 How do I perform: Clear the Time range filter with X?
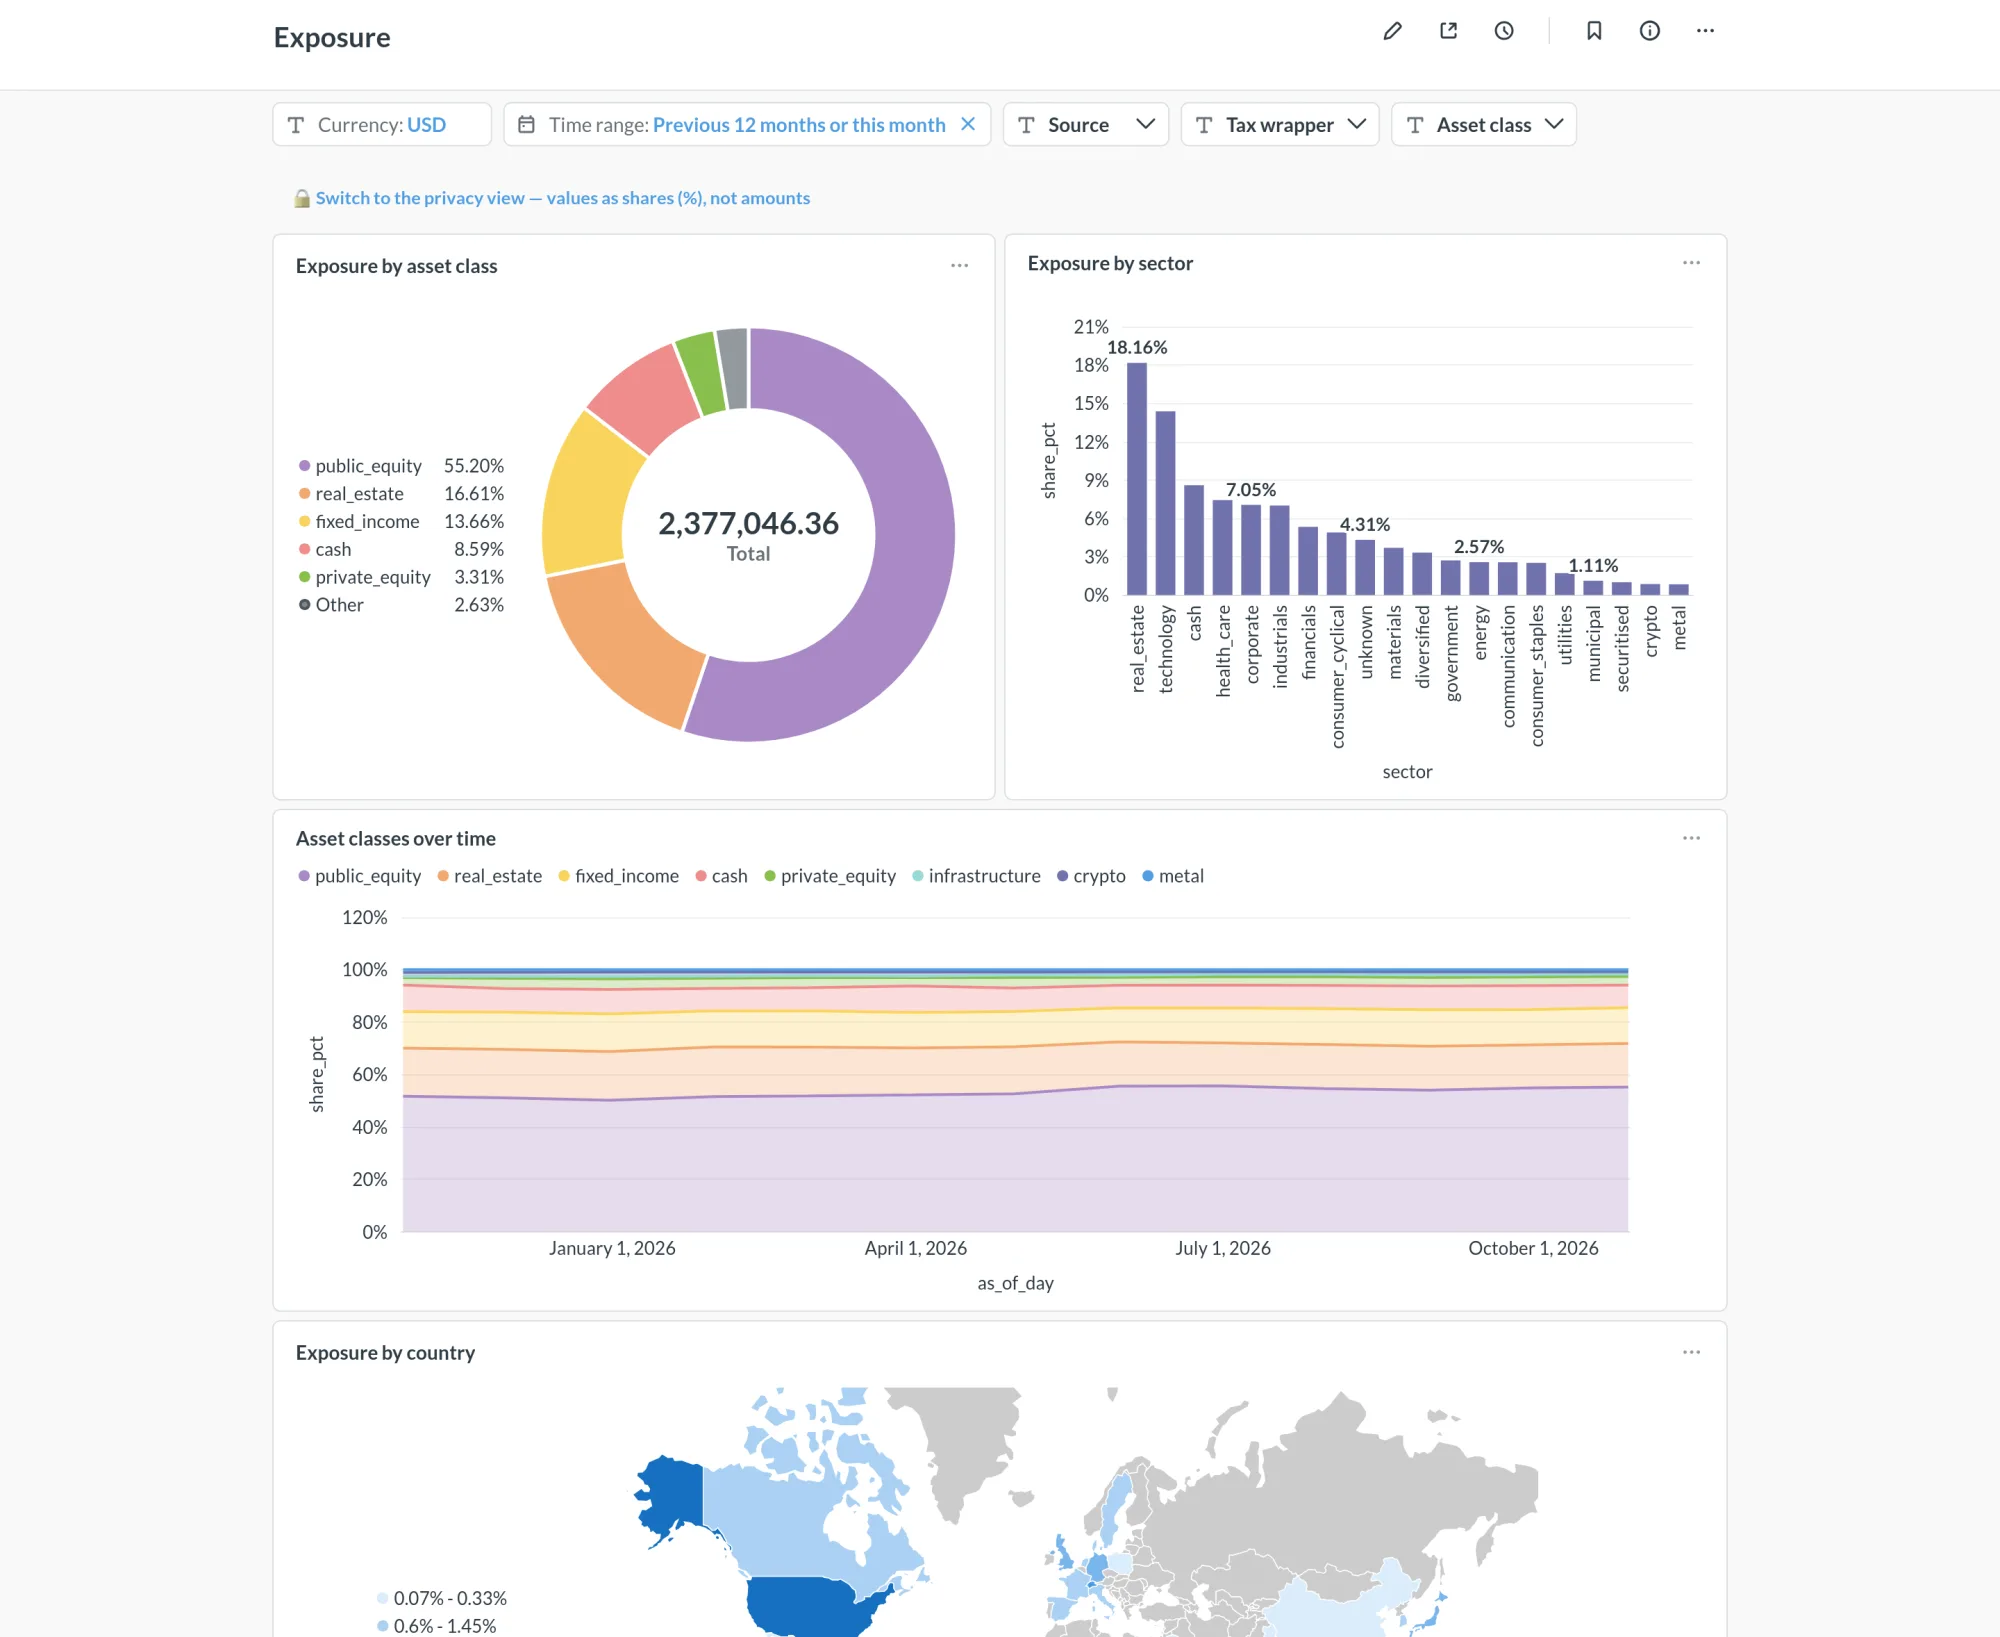pos(968,124)
